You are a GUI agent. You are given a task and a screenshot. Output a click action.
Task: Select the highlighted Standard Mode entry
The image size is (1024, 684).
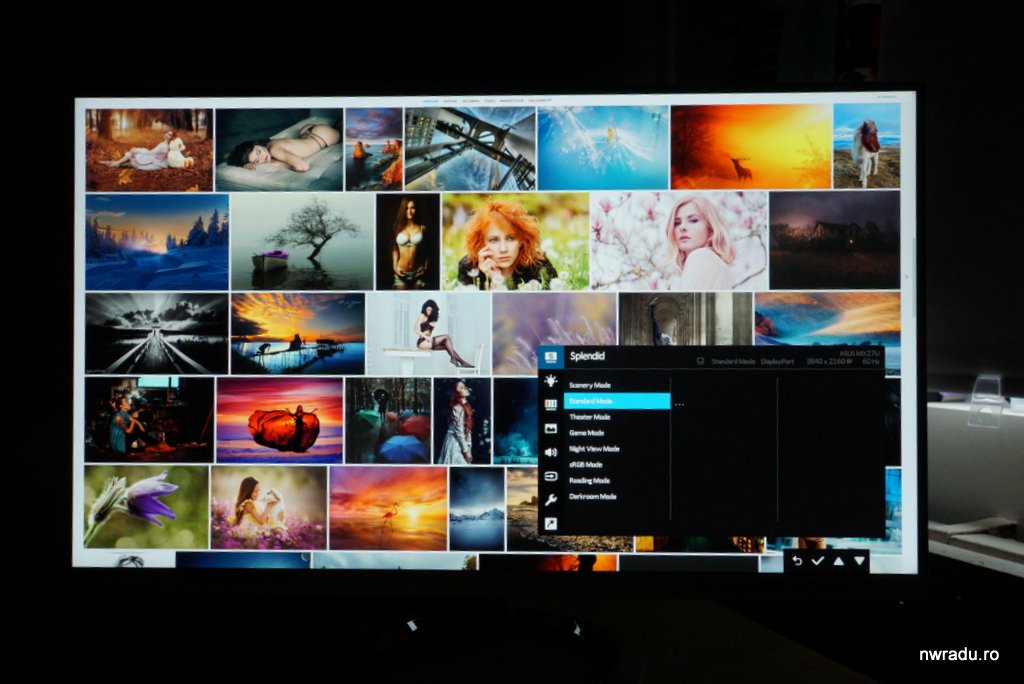tap(617, 401)
